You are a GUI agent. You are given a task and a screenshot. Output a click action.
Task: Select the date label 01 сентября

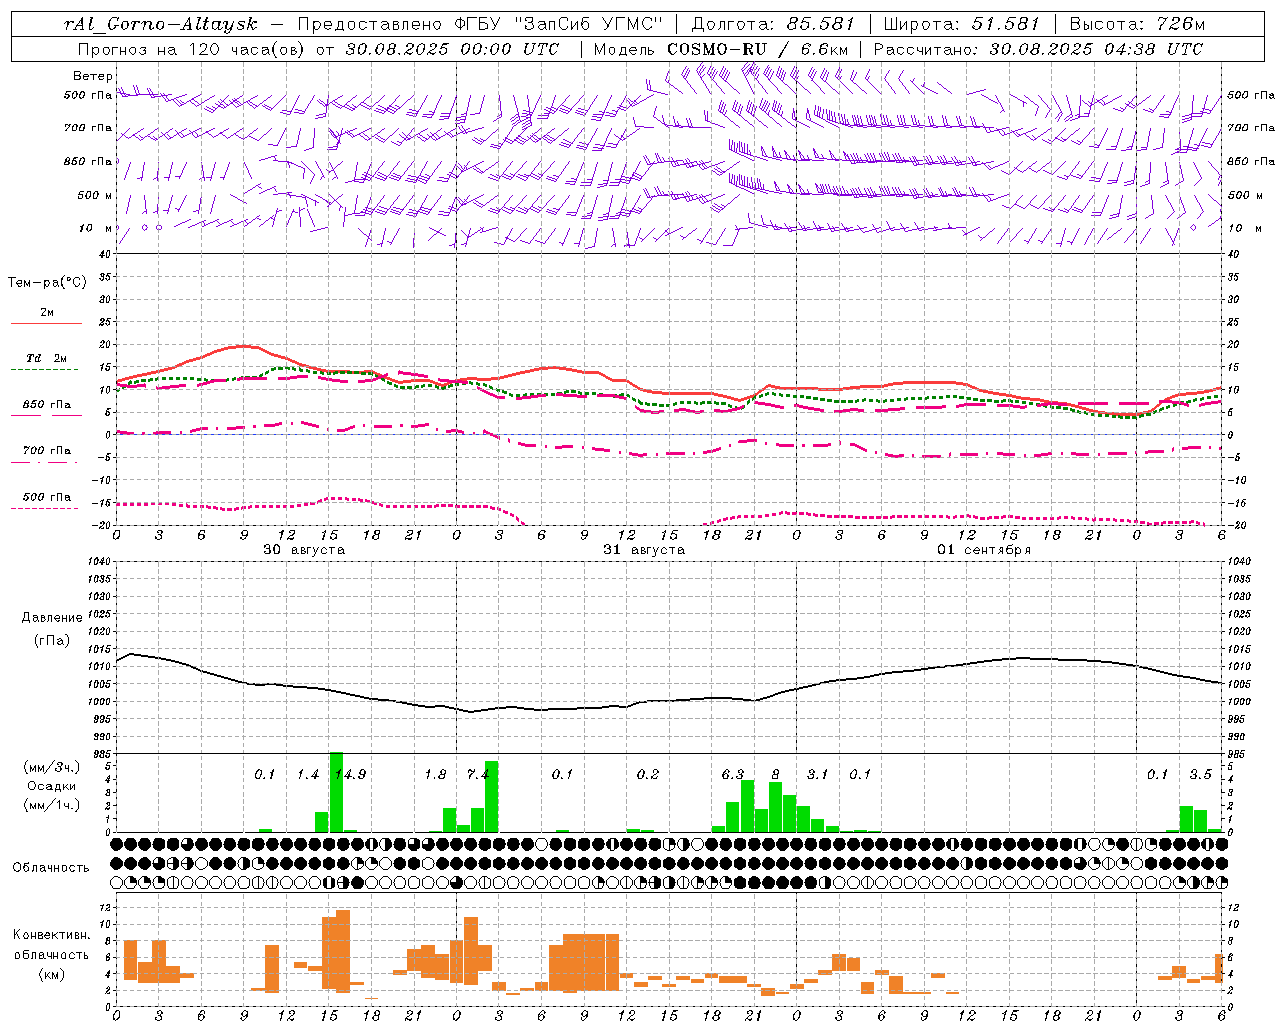coord(984,550)
